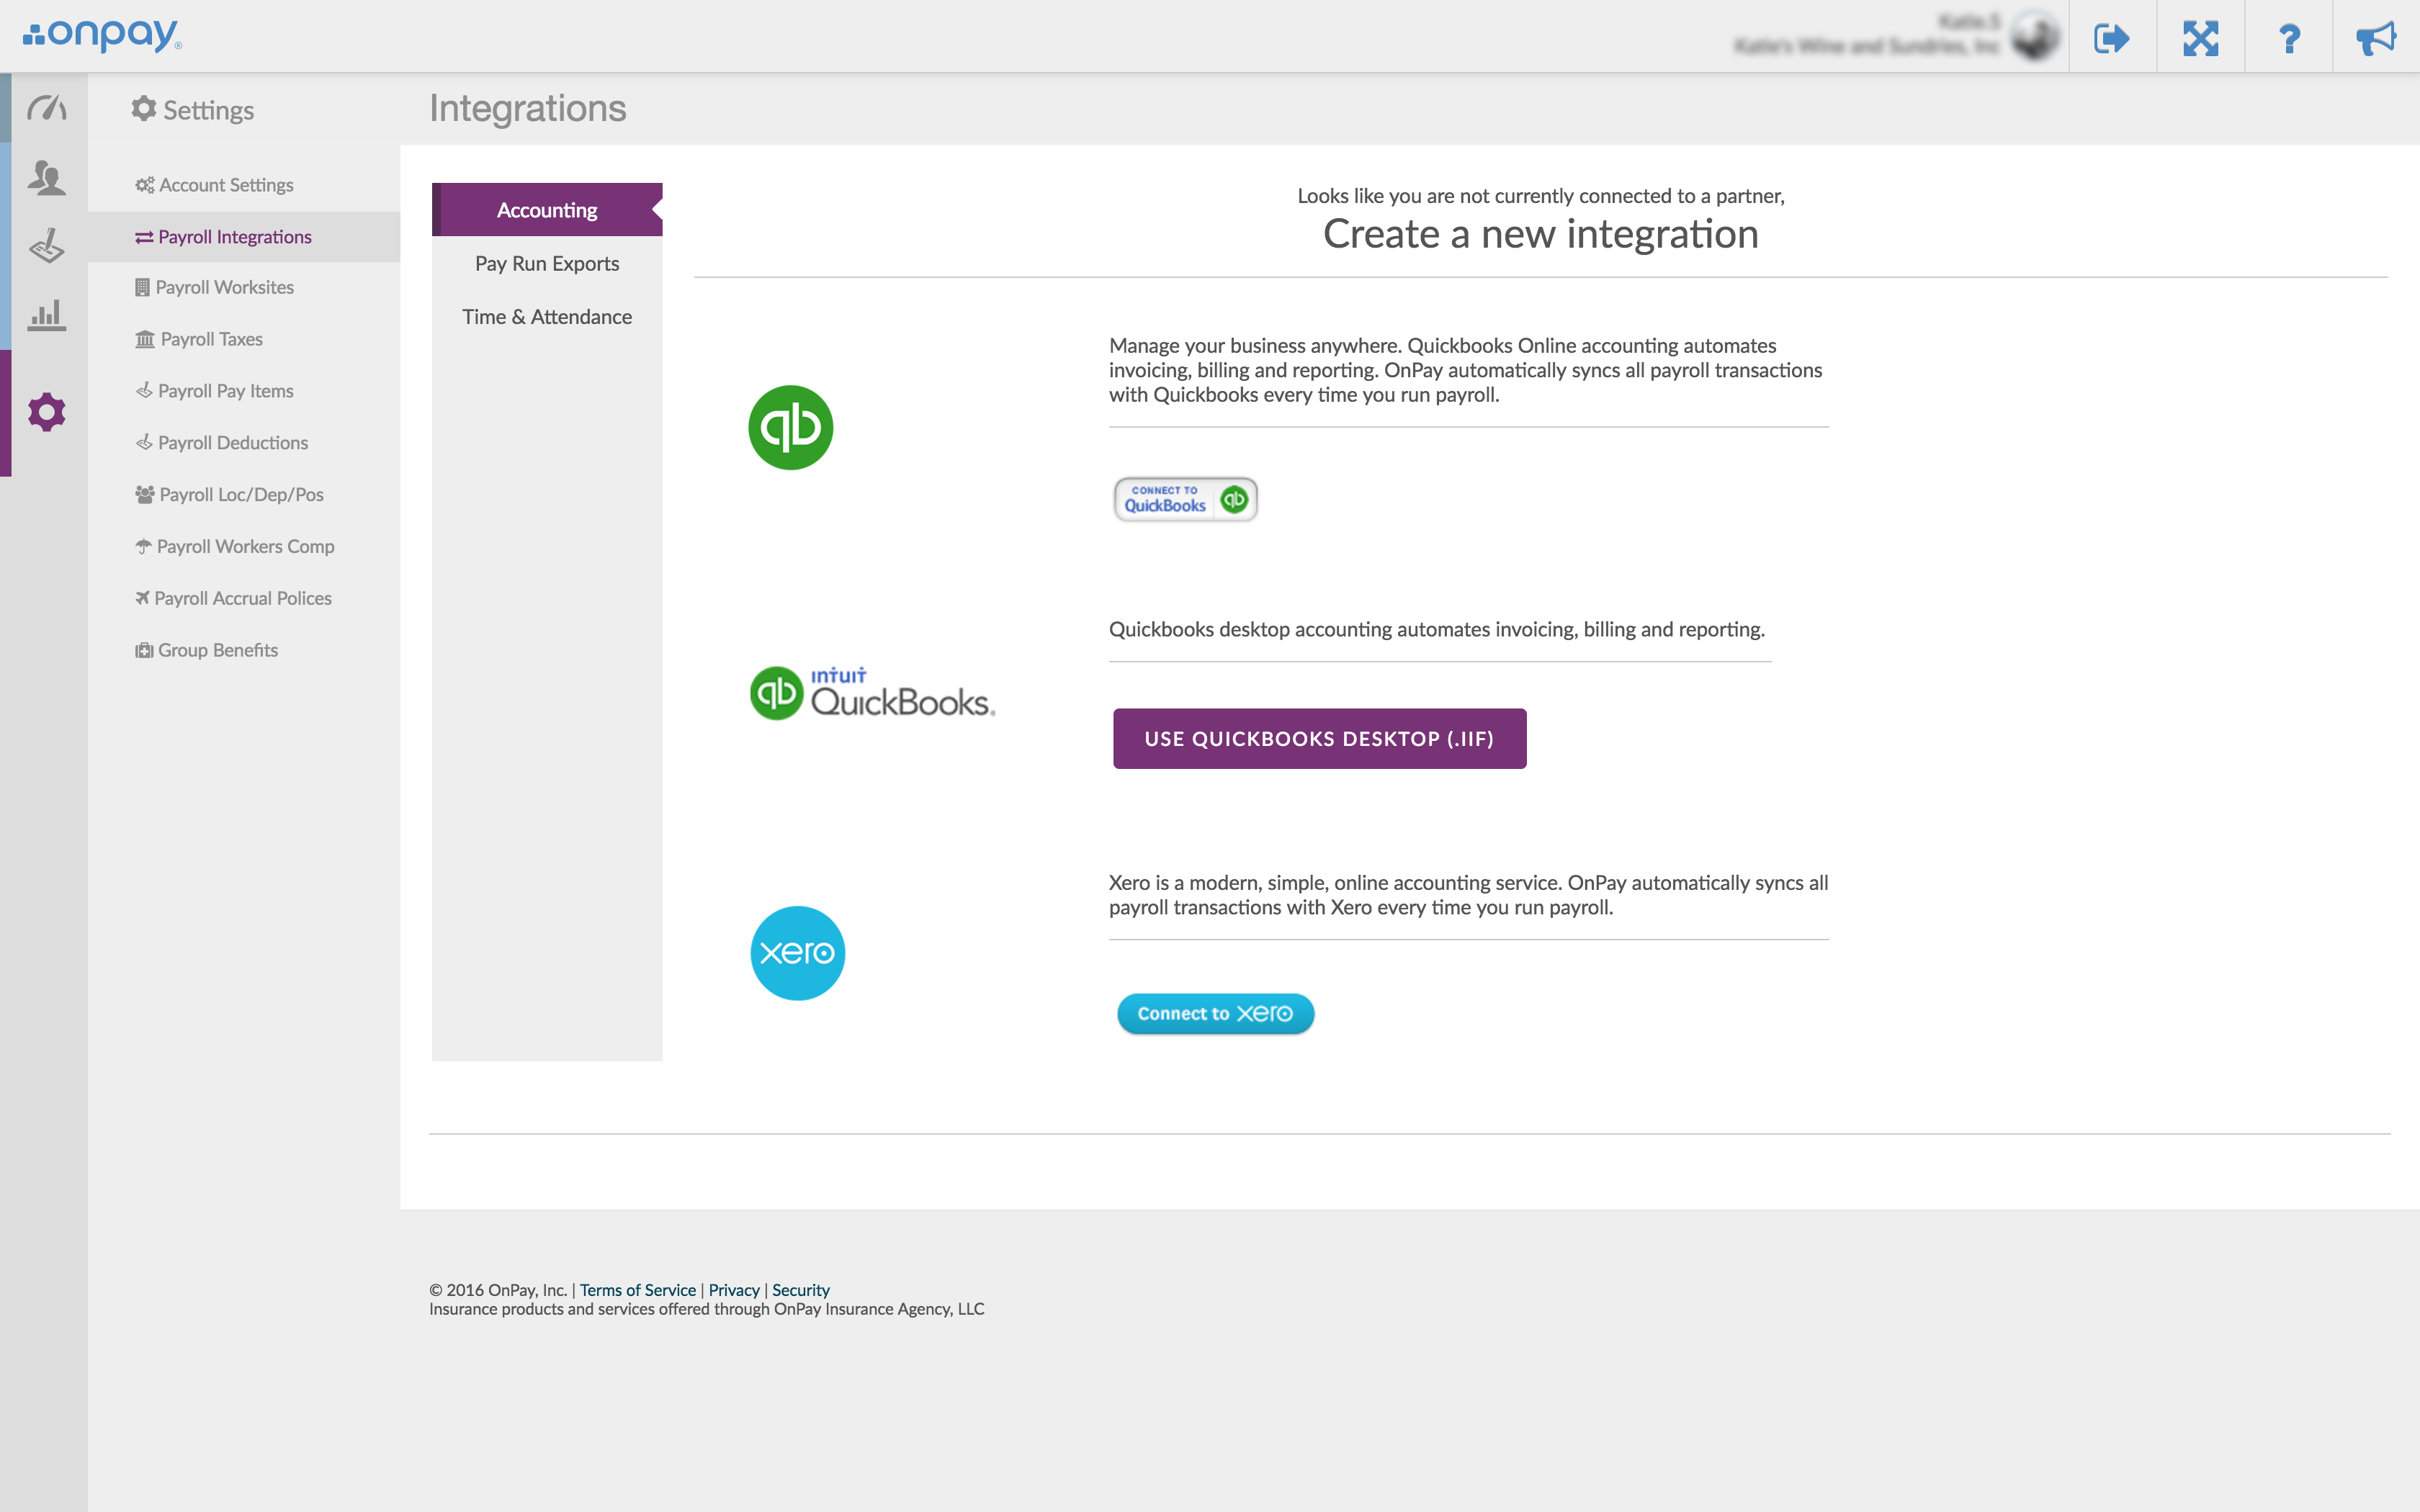Image resolution: width=2420 pixels, height=1512 pixels.
Task: Open the Terms of Service link
Action: tap(637, 1290)
